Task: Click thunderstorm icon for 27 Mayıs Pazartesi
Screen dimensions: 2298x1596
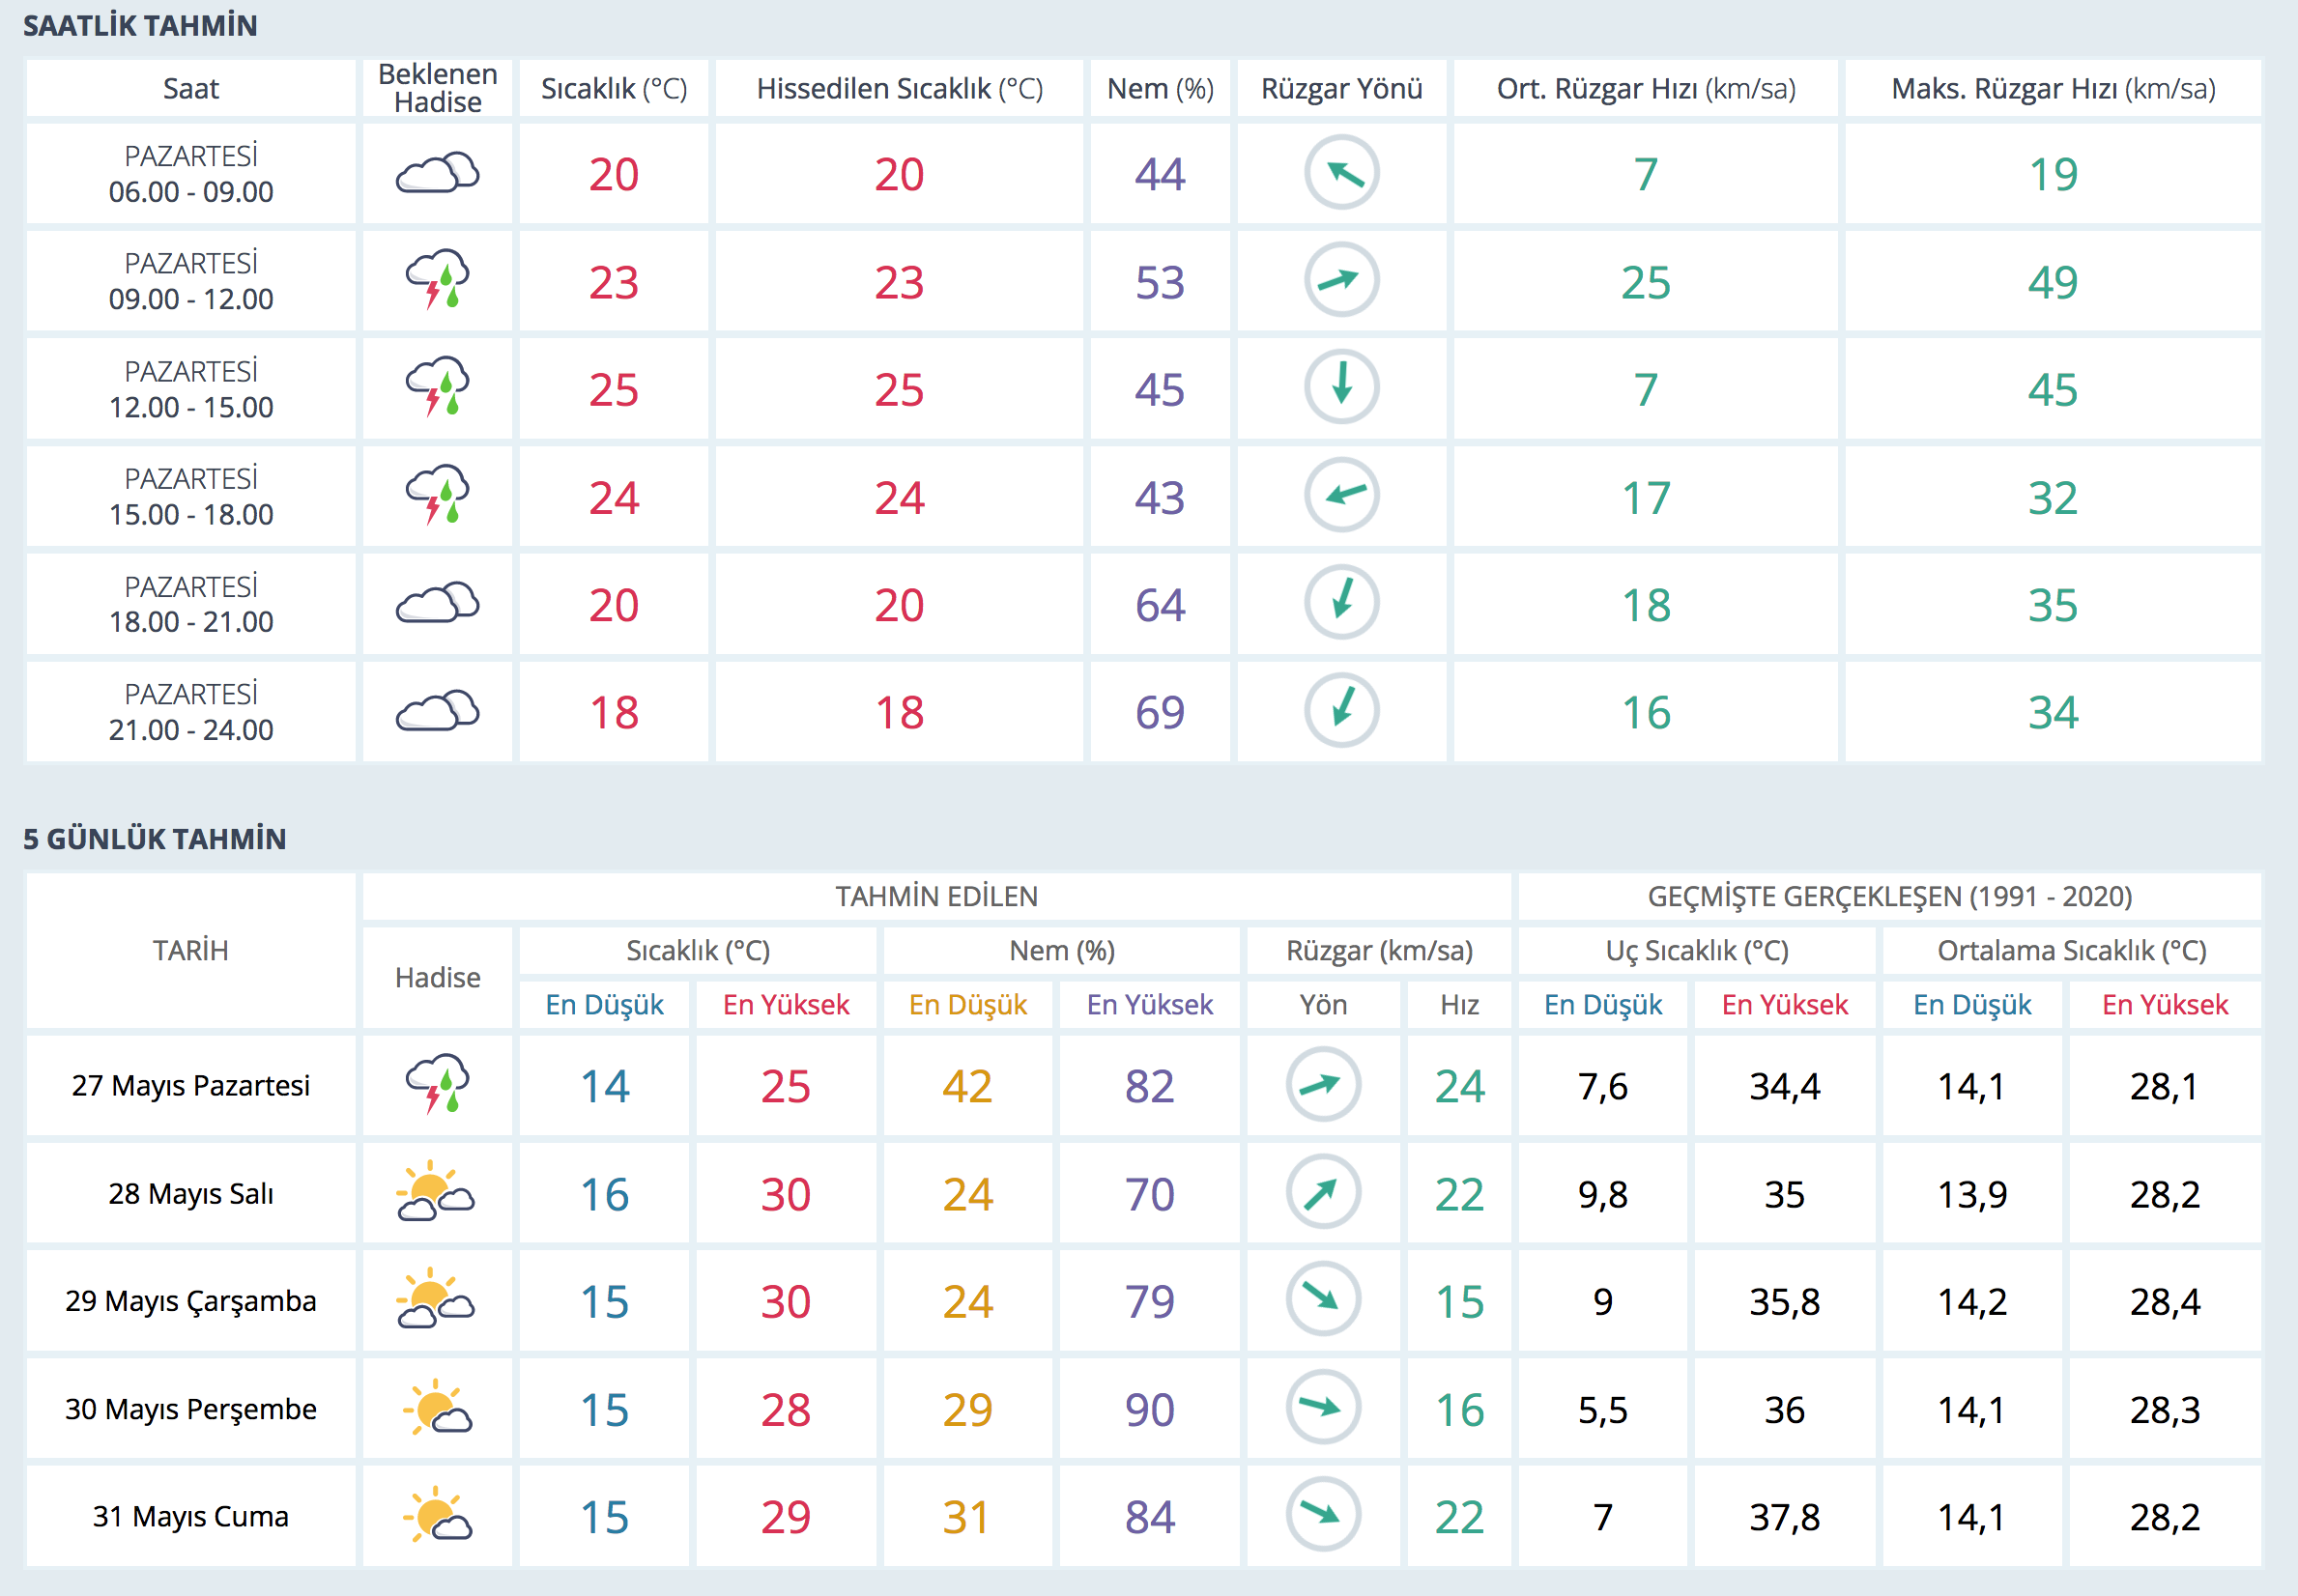Action: (437, 1084)
